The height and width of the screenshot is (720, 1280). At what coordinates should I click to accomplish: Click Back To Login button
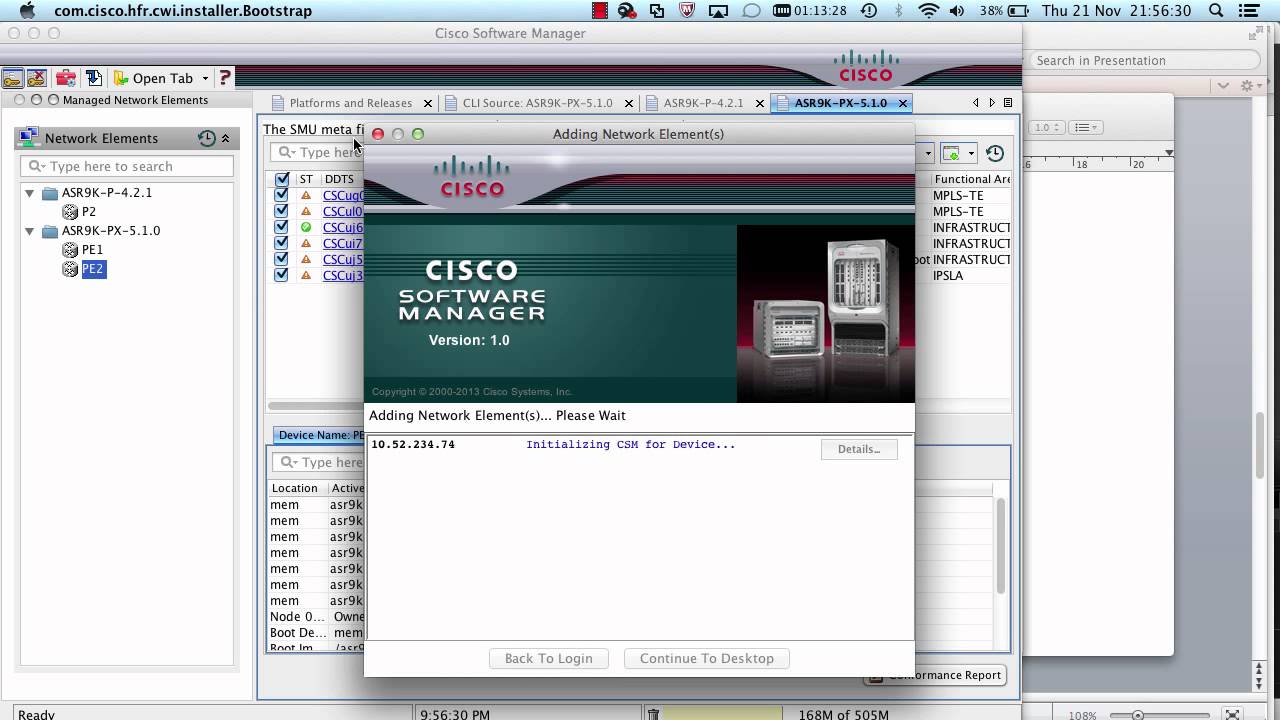[548, 658]
